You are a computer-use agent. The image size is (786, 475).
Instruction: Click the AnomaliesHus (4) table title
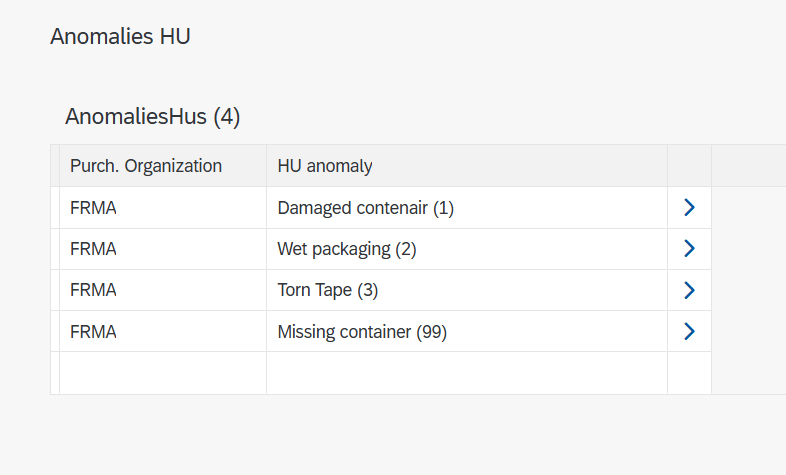click(152, 117)
